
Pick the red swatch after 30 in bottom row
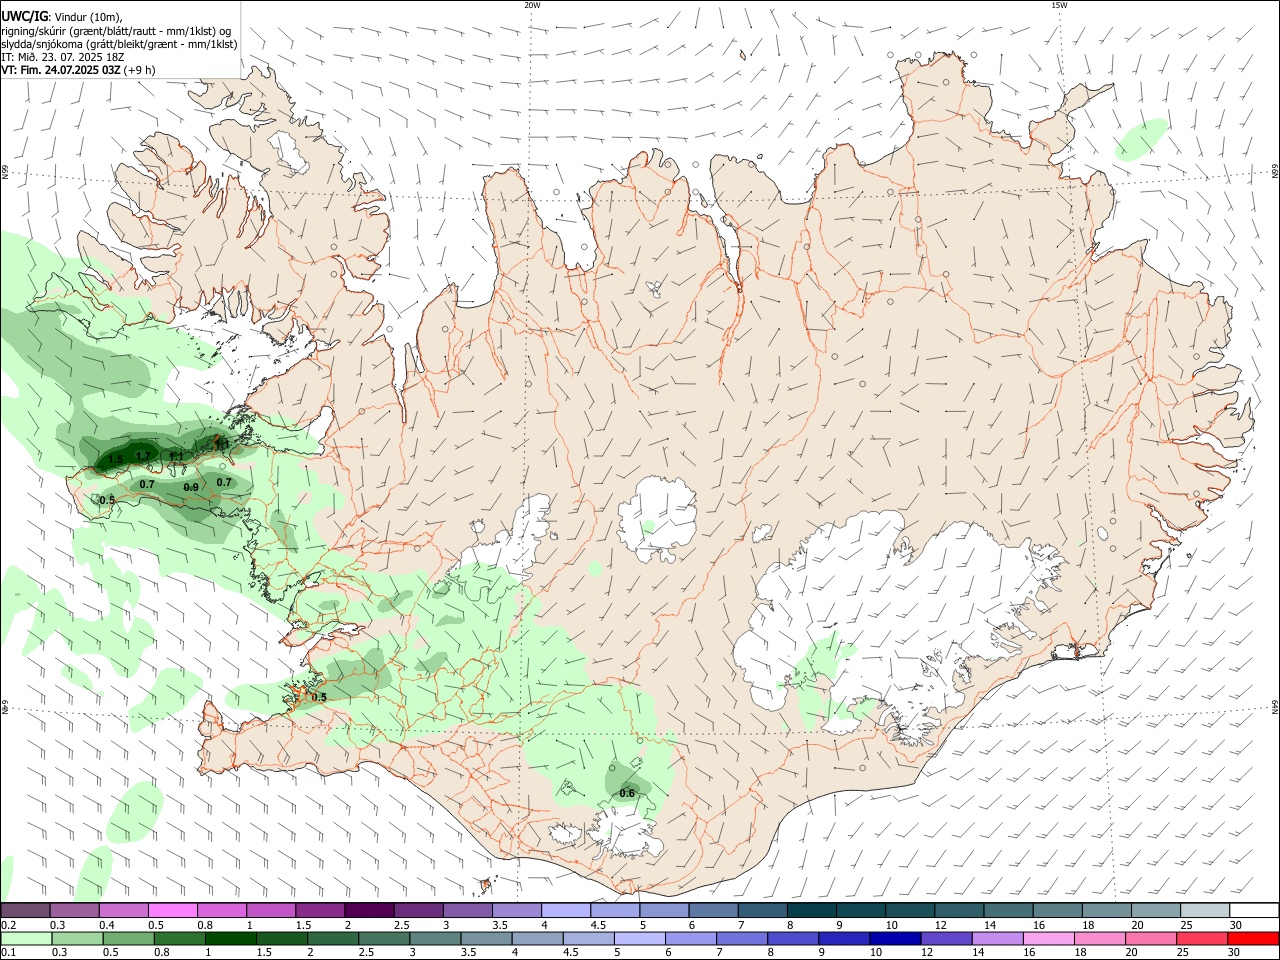[1253, 939]
